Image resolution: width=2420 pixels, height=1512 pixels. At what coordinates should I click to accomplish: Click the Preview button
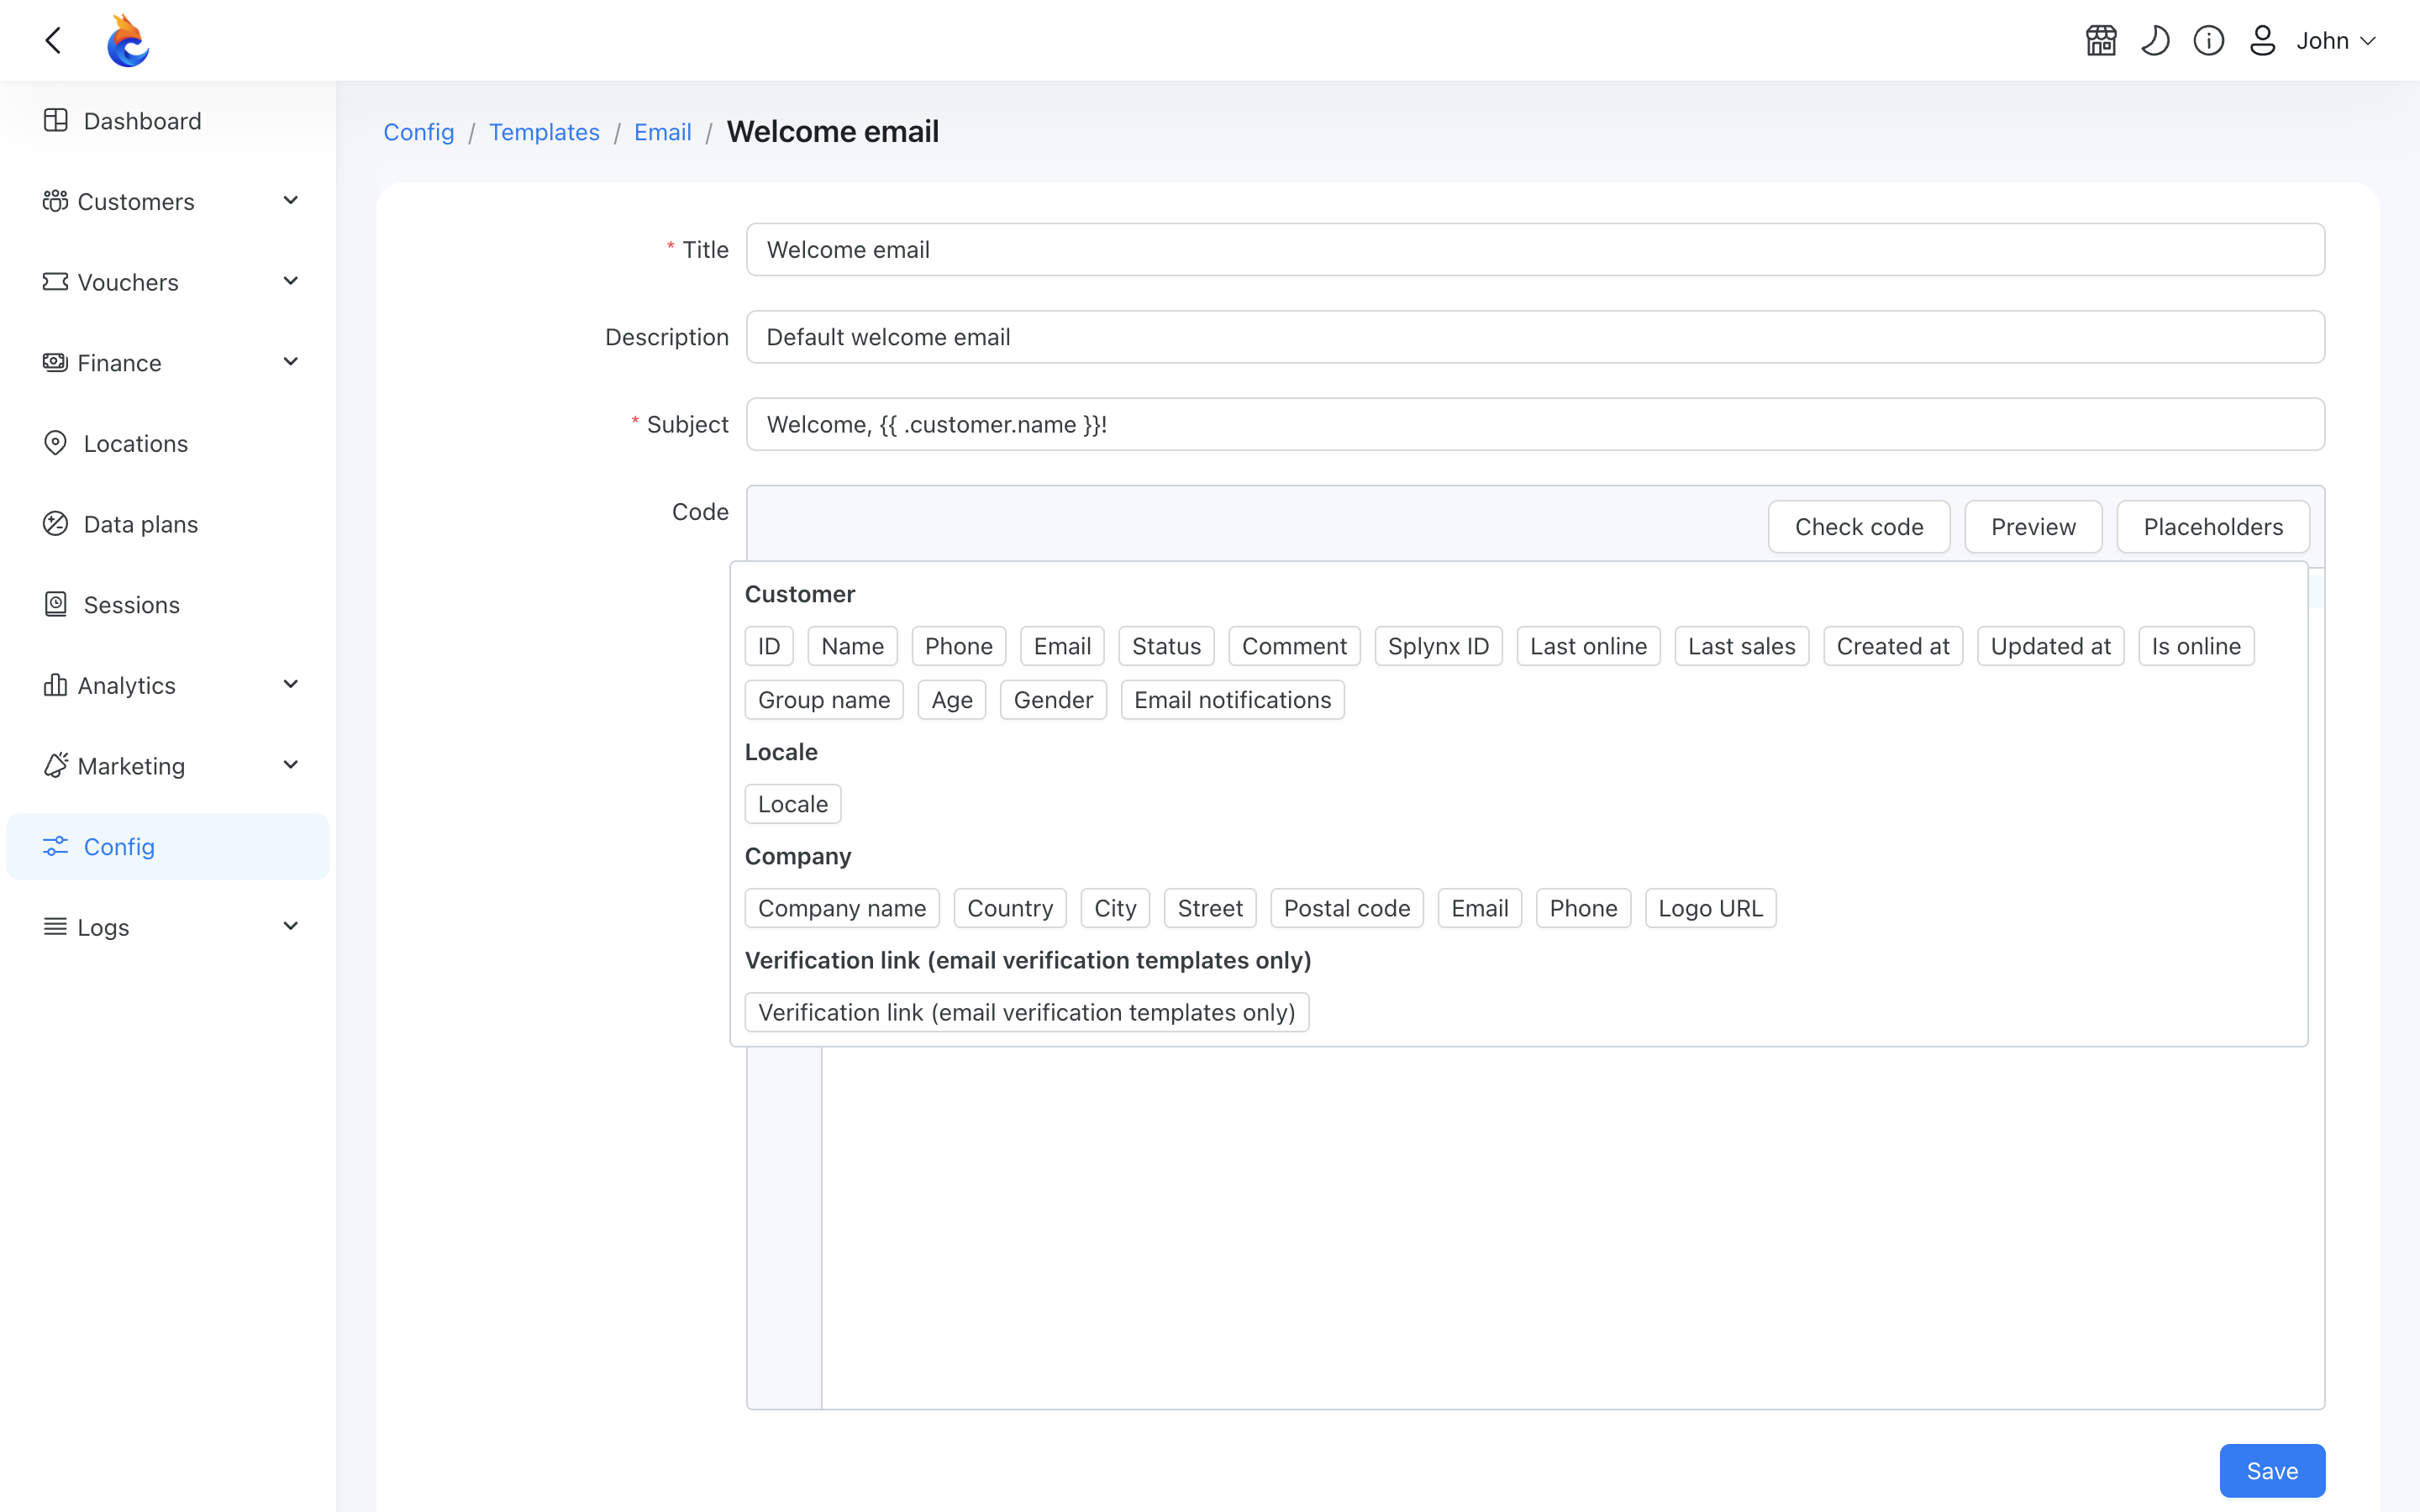2033,527
